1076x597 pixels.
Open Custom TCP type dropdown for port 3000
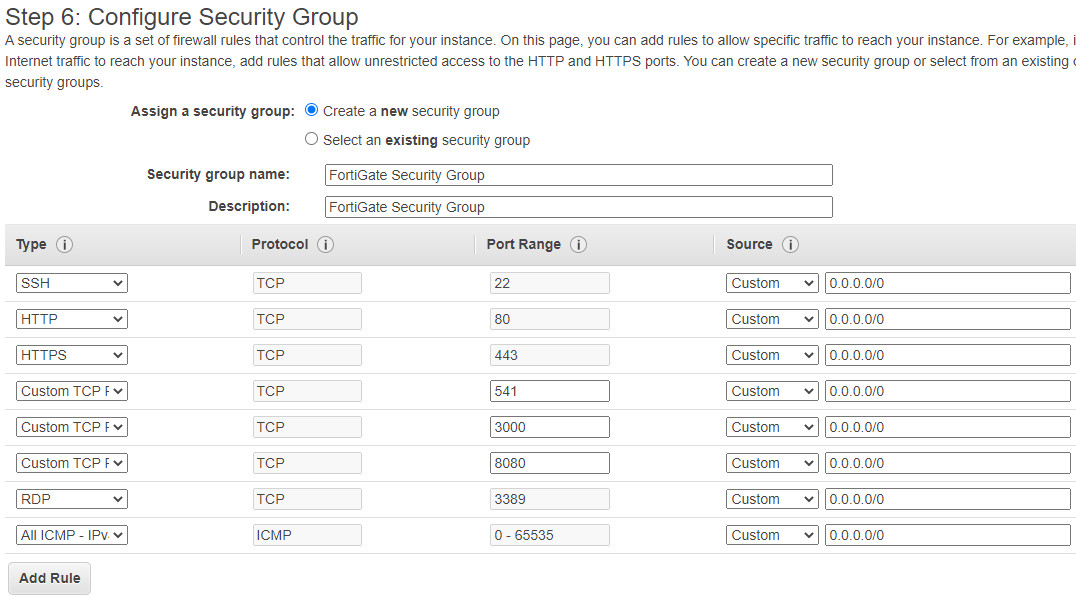(x=72, y=428)
